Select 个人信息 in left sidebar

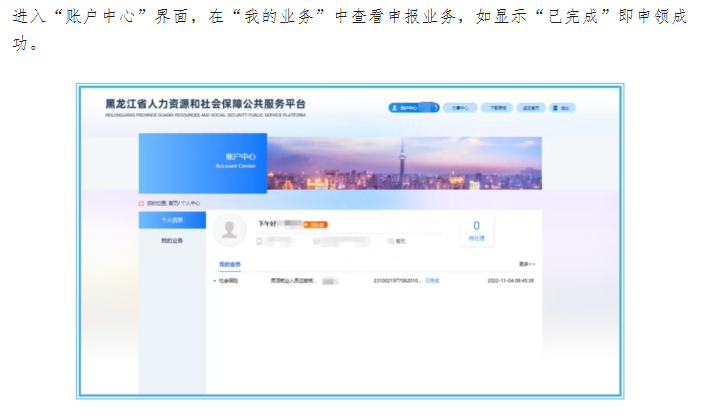[x=172, y=220]
